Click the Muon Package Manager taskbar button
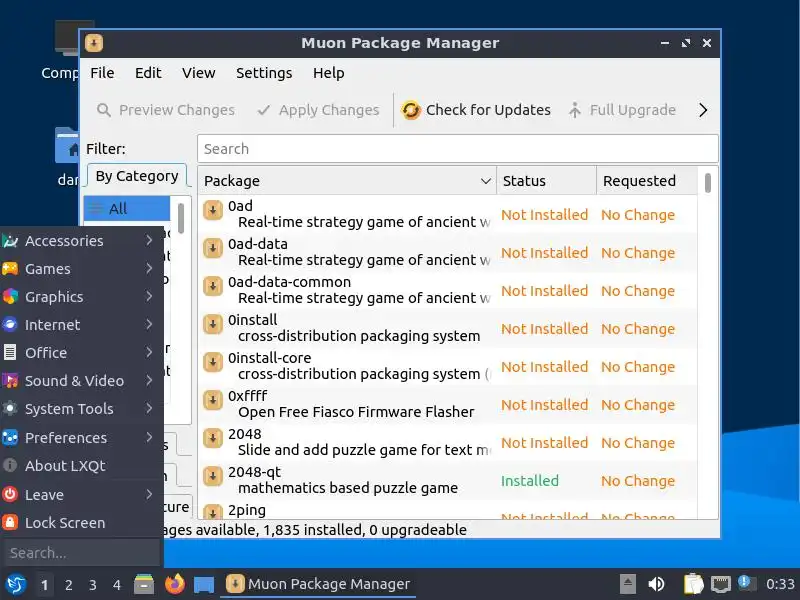 click(x=318, y=584)
